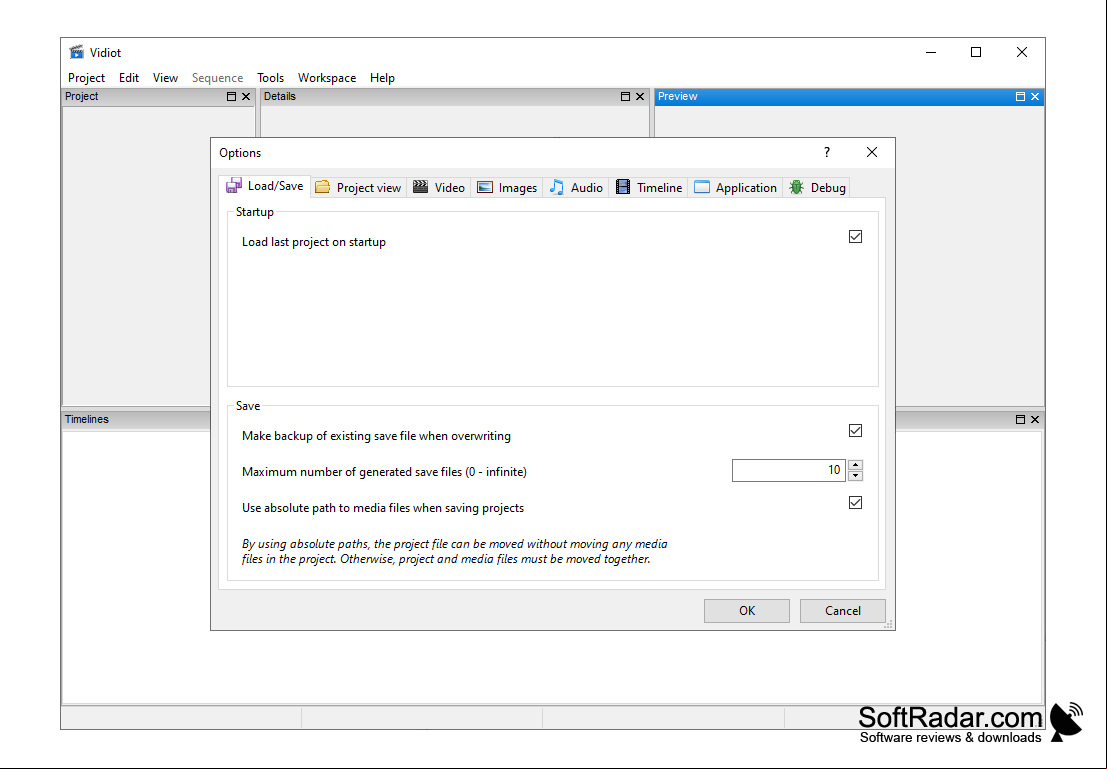
Task: Open the View menu
Action: click(x=165, y=78)
